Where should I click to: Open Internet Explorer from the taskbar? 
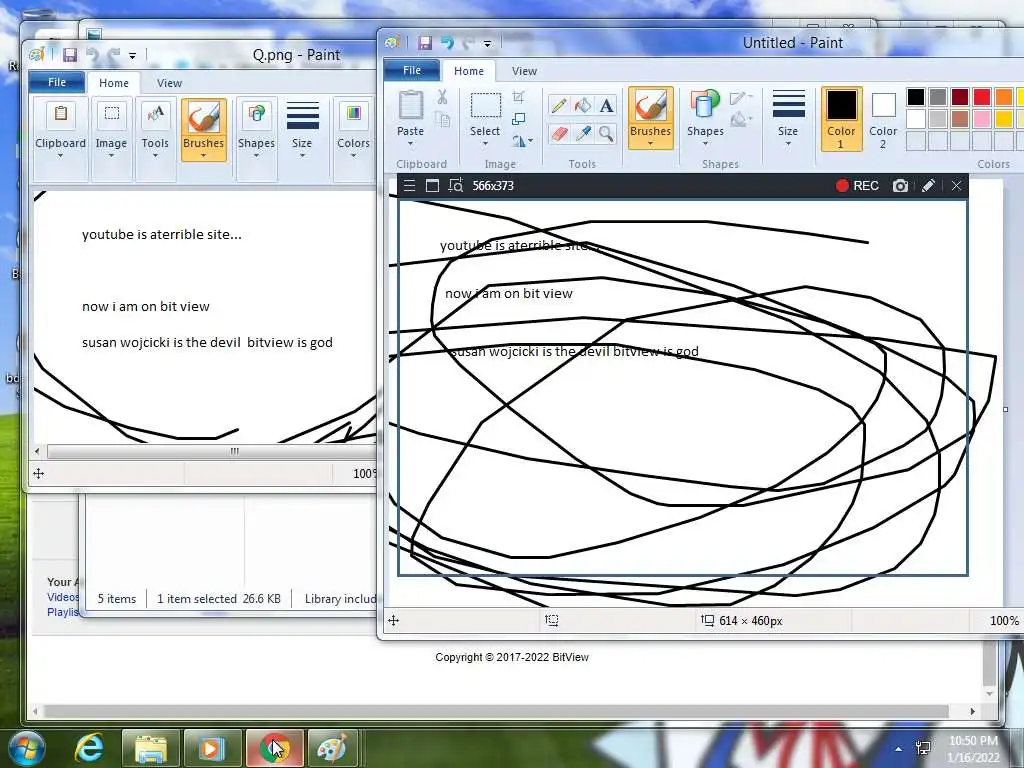click(89, 748)
